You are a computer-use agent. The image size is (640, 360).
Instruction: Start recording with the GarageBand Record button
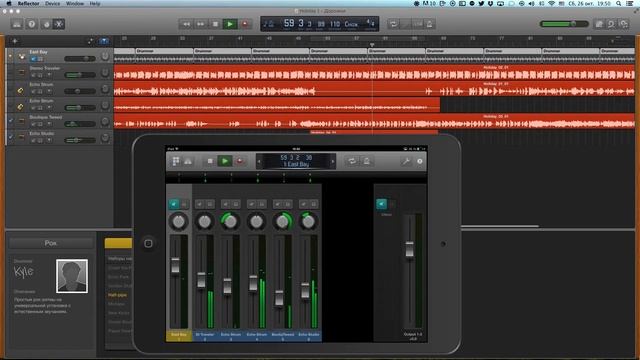245,24
